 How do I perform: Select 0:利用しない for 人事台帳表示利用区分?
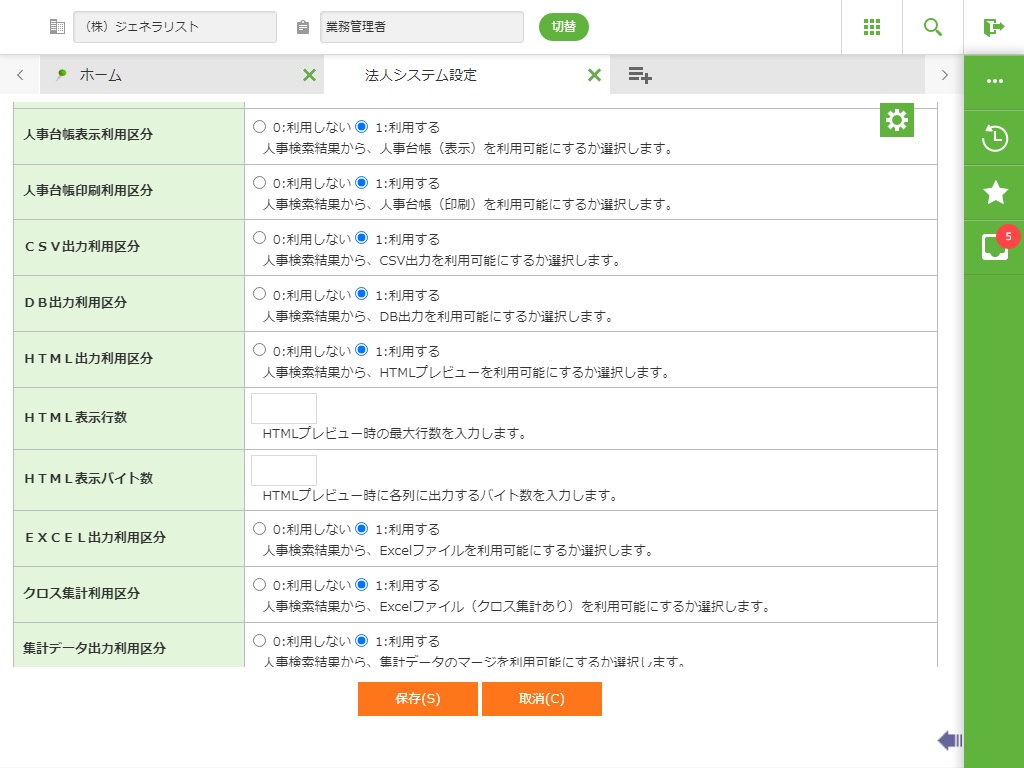pos(260,127)
